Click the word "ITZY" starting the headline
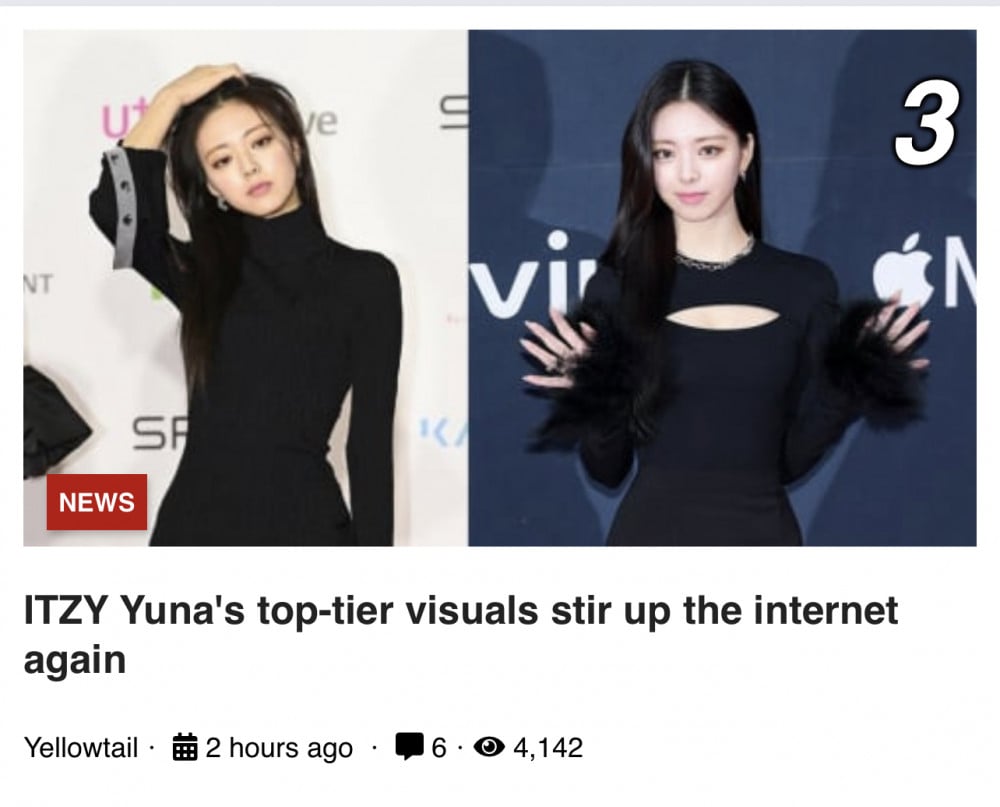 [65, 610]
